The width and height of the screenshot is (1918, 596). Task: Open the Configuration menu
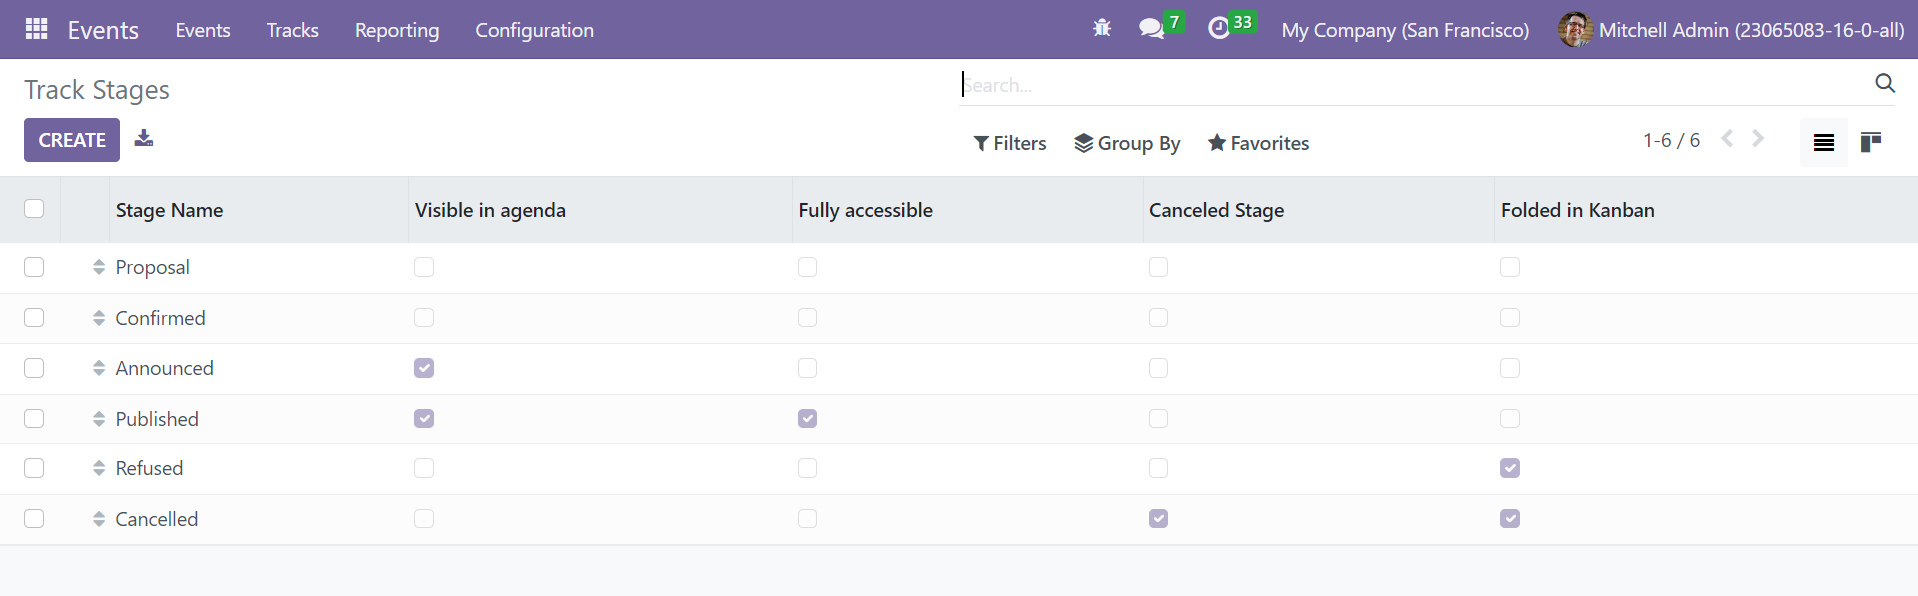click(534, 30)
